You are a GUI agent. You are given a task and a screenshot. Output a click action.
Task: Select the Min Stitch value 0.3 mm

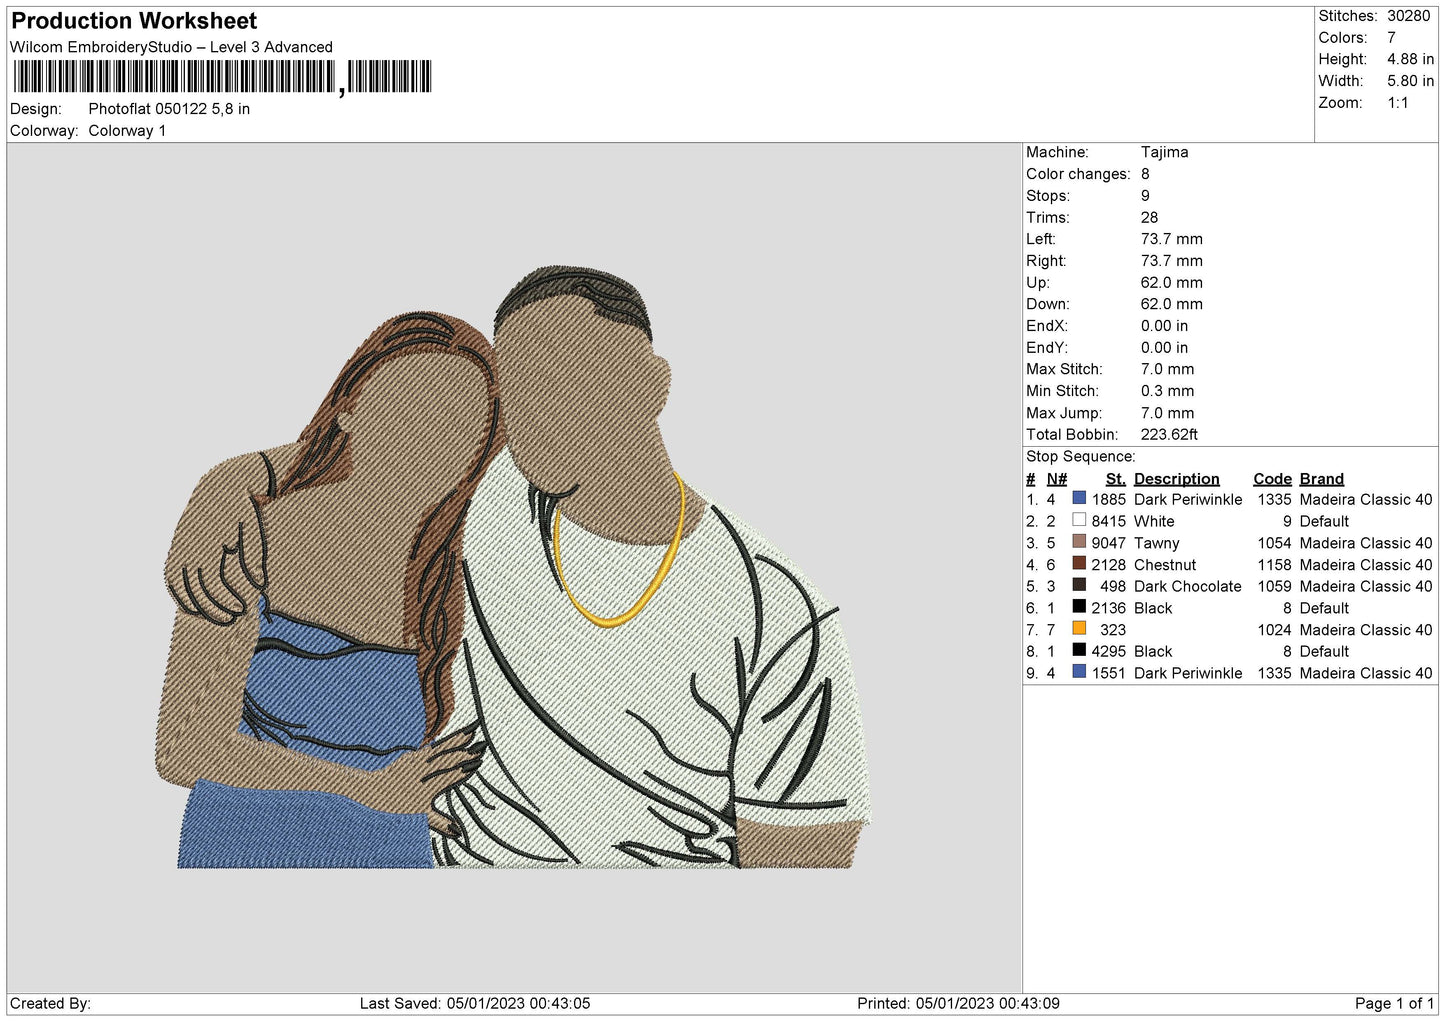[1167, 391]
